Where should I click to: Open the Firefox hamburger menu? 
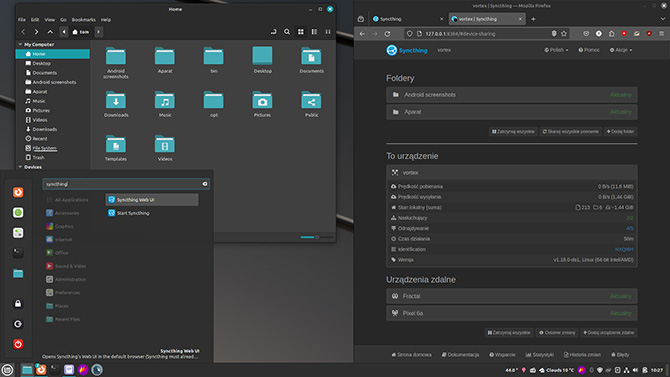pos(661,34)
